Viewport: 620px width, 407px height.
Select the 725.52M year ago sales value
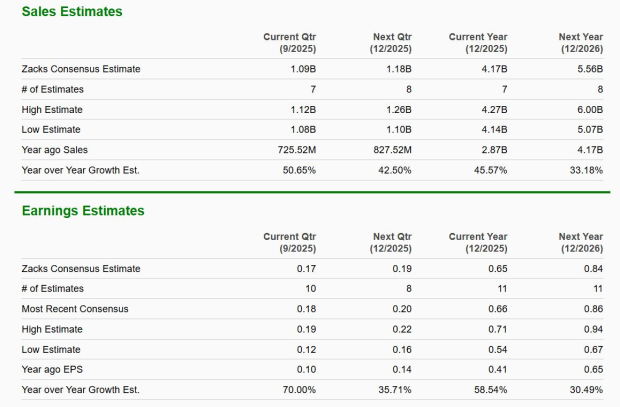(x=294, y=150)
